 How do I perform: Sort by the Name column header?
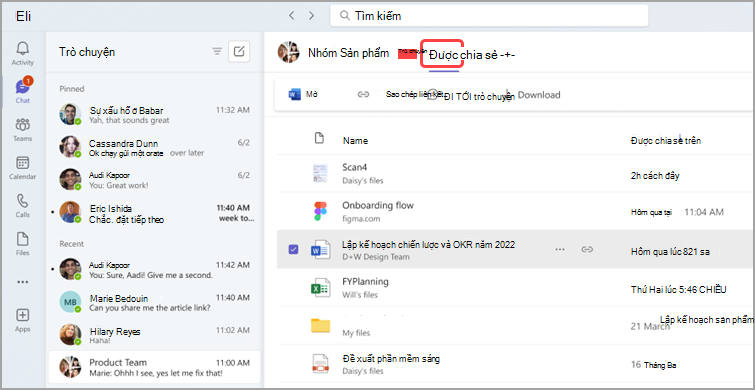(x=355, y=141)
